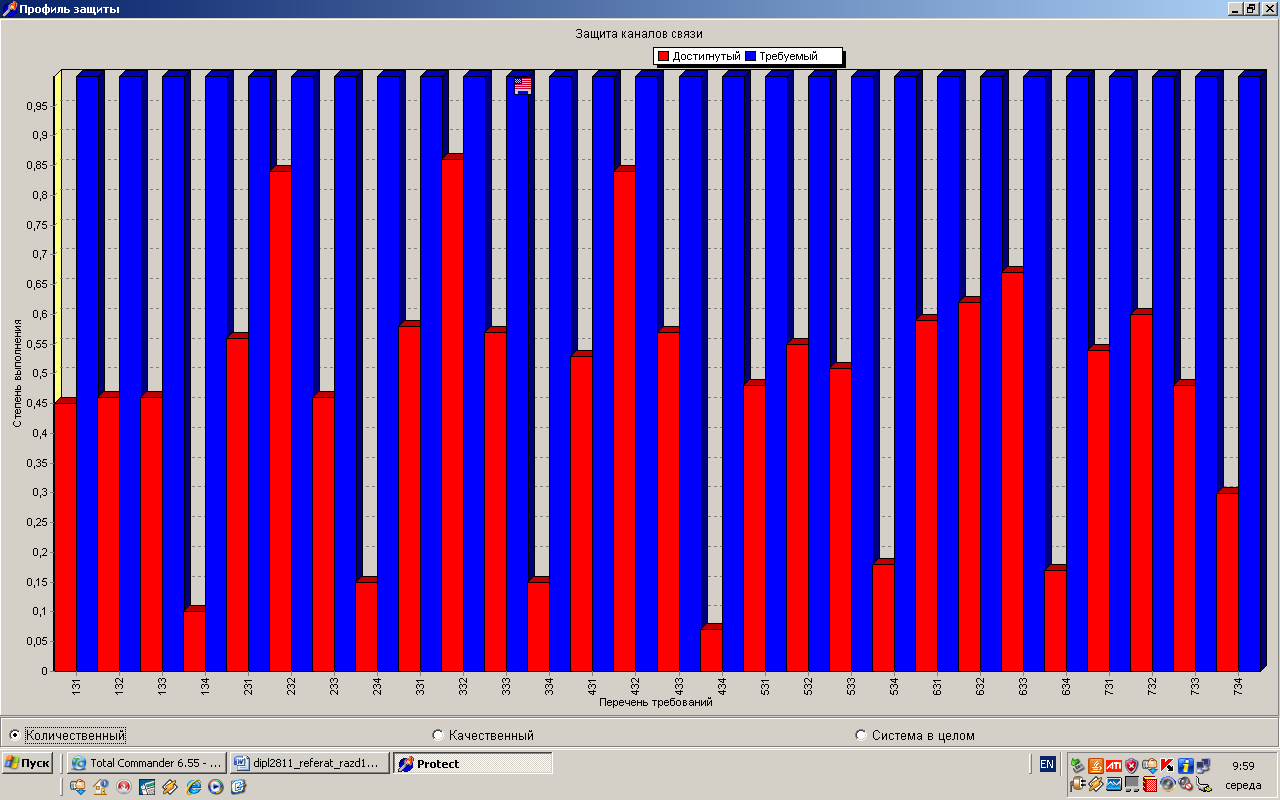Click the red Windows Security shield icon
The width and height of the screenshot is (1280, 800).
point(1132,766)
